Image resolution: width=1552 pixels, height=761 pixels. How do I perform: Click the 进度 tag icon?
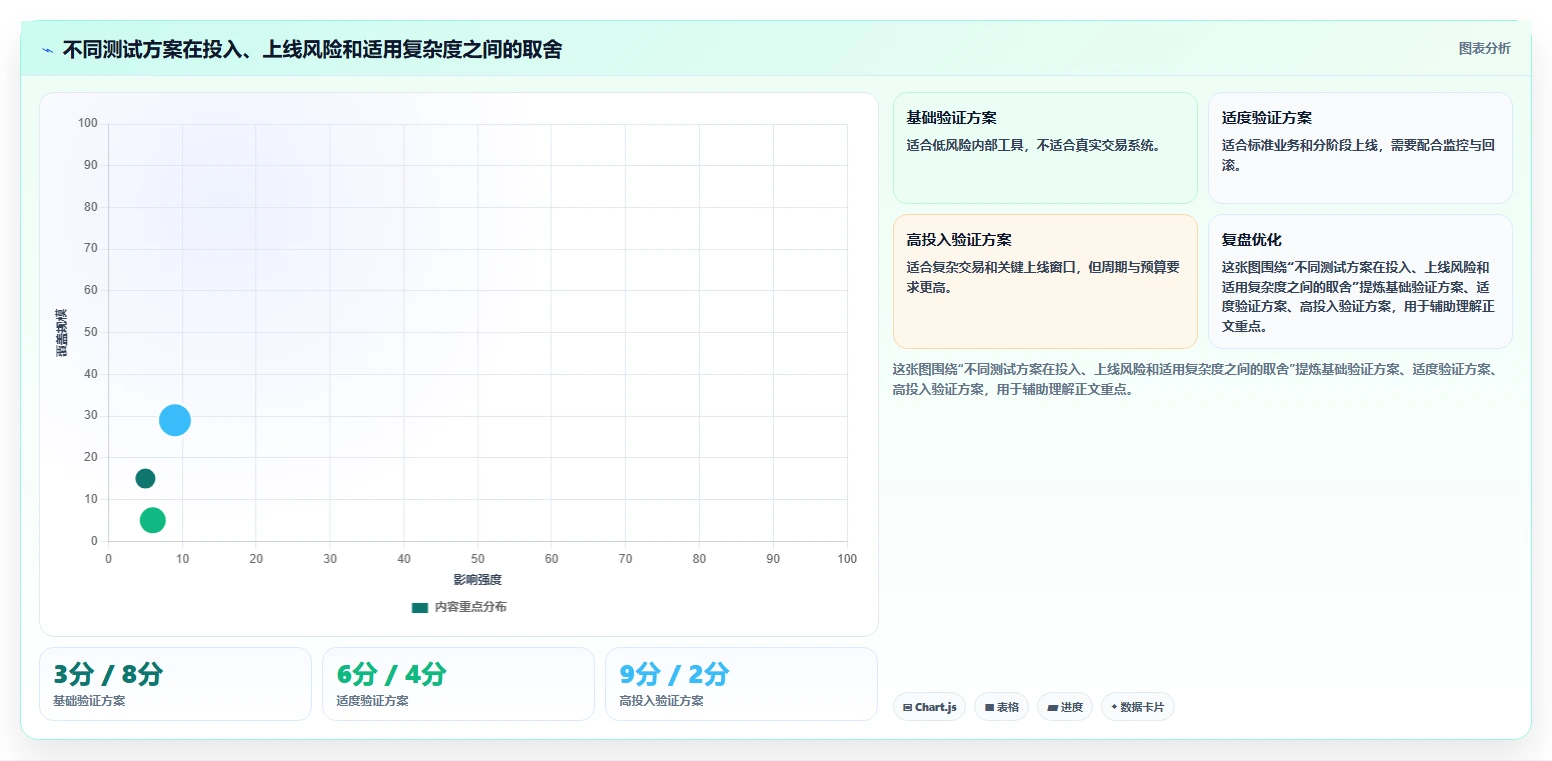tap(1052, 707)
